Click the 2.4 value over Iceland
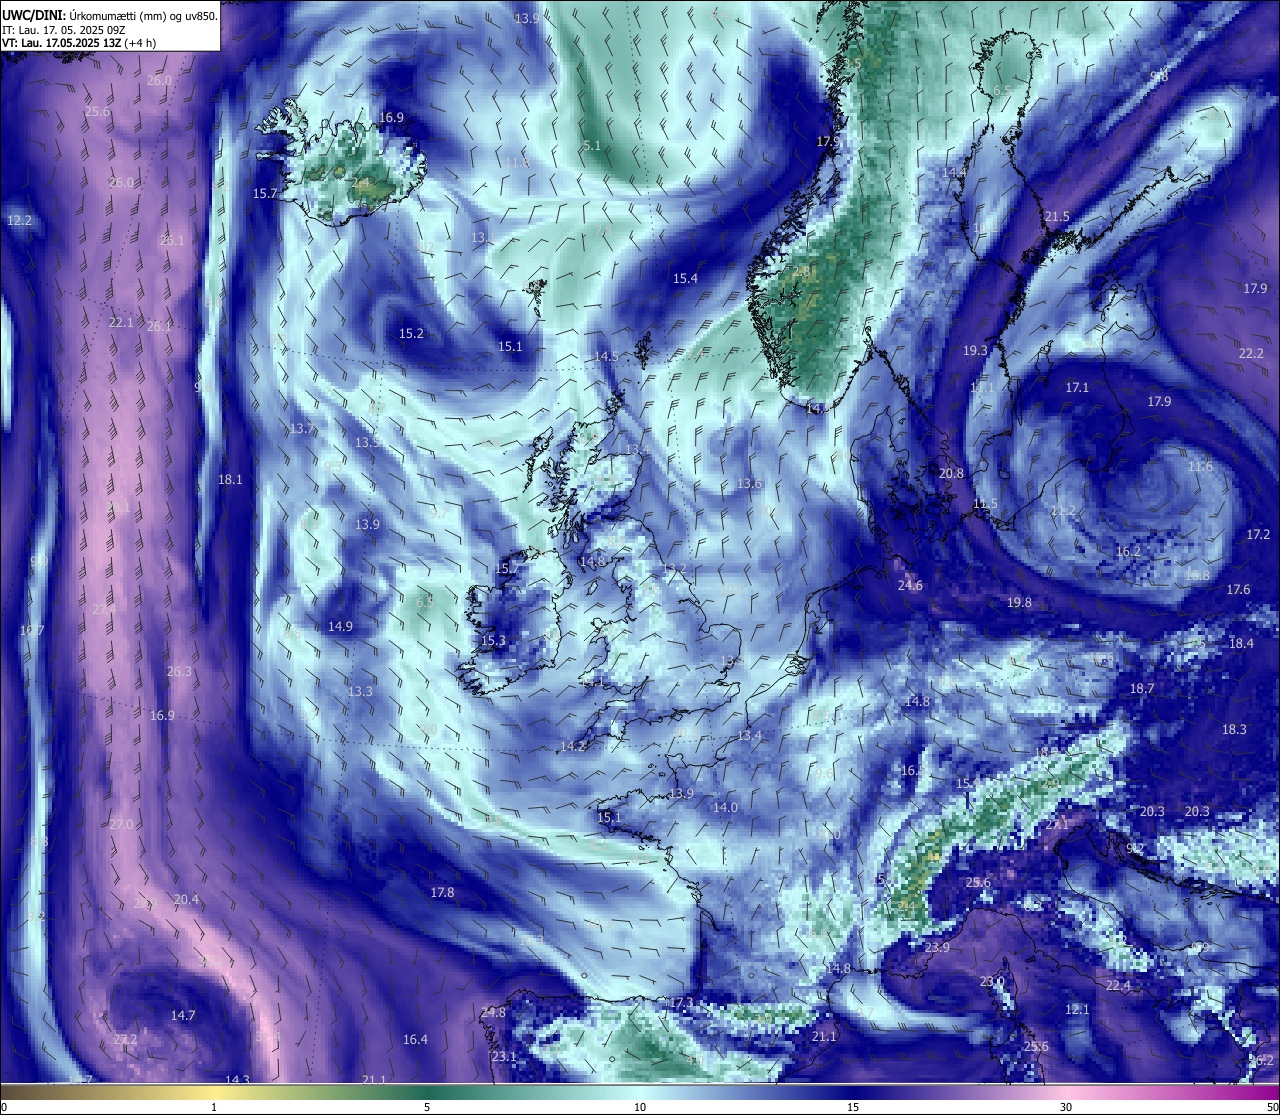 [x=360, y=183]
